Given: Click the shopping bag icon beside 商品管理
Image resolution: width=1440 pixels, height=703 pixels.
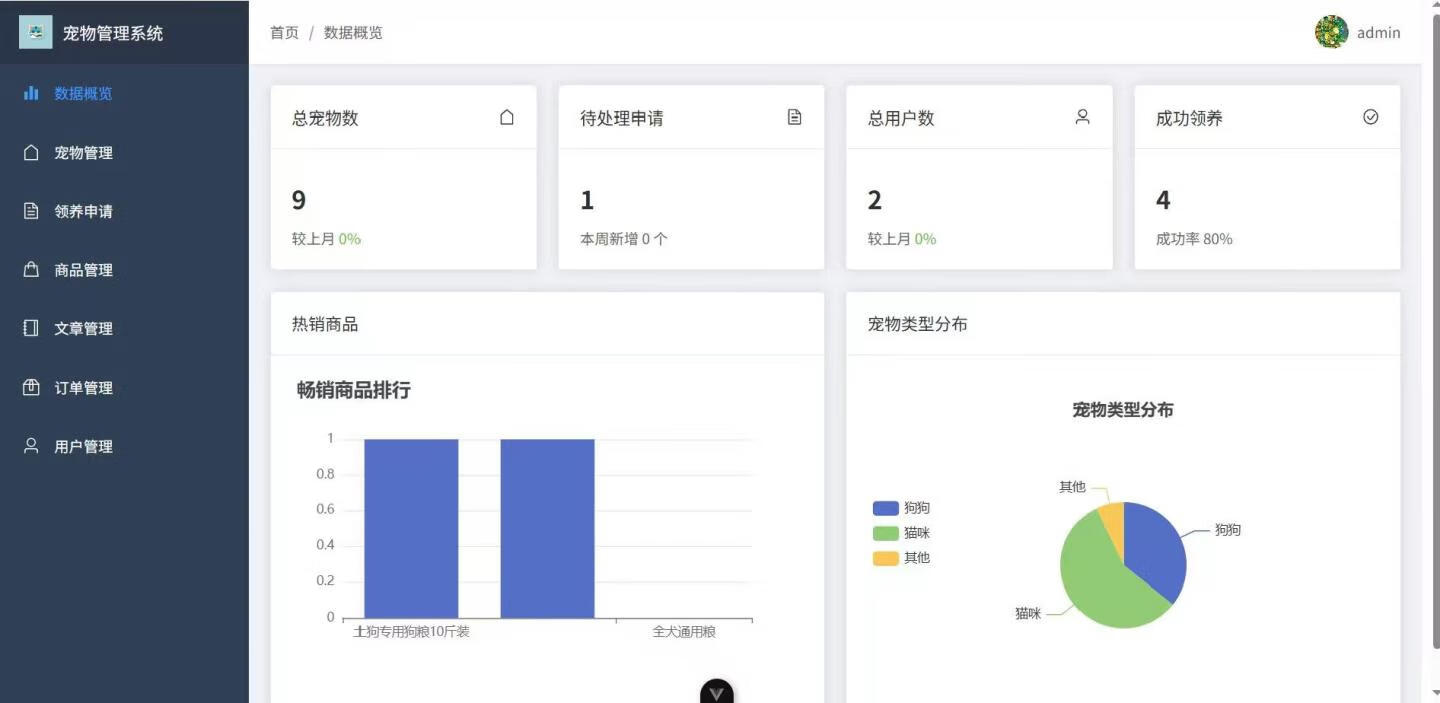Looking at the screenshot, I should tap(31, 270).
